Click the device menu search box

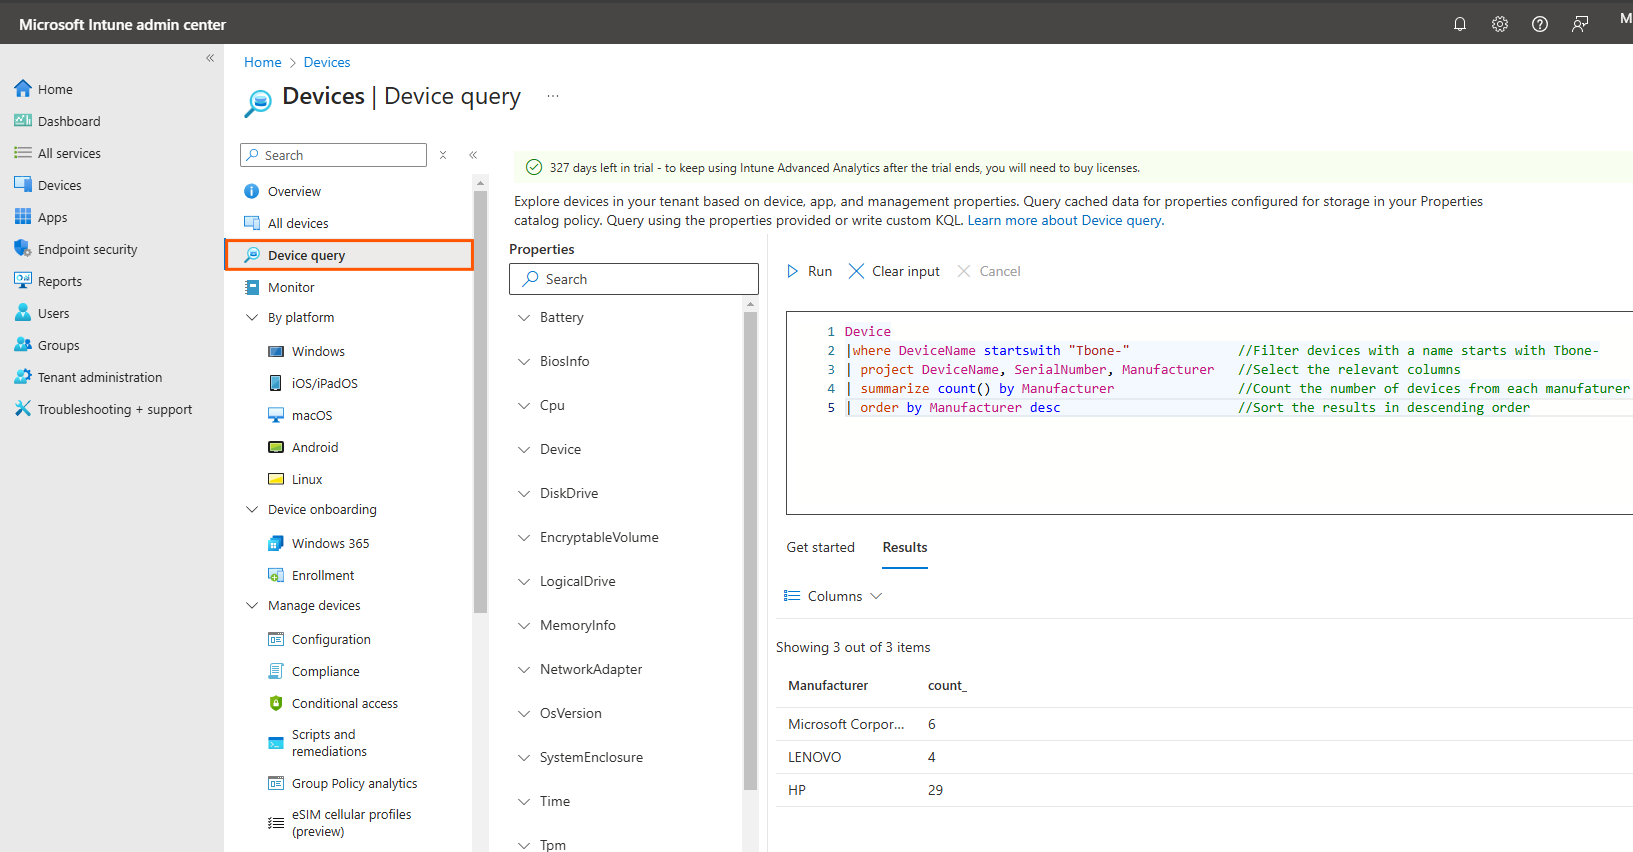(334, 155)
